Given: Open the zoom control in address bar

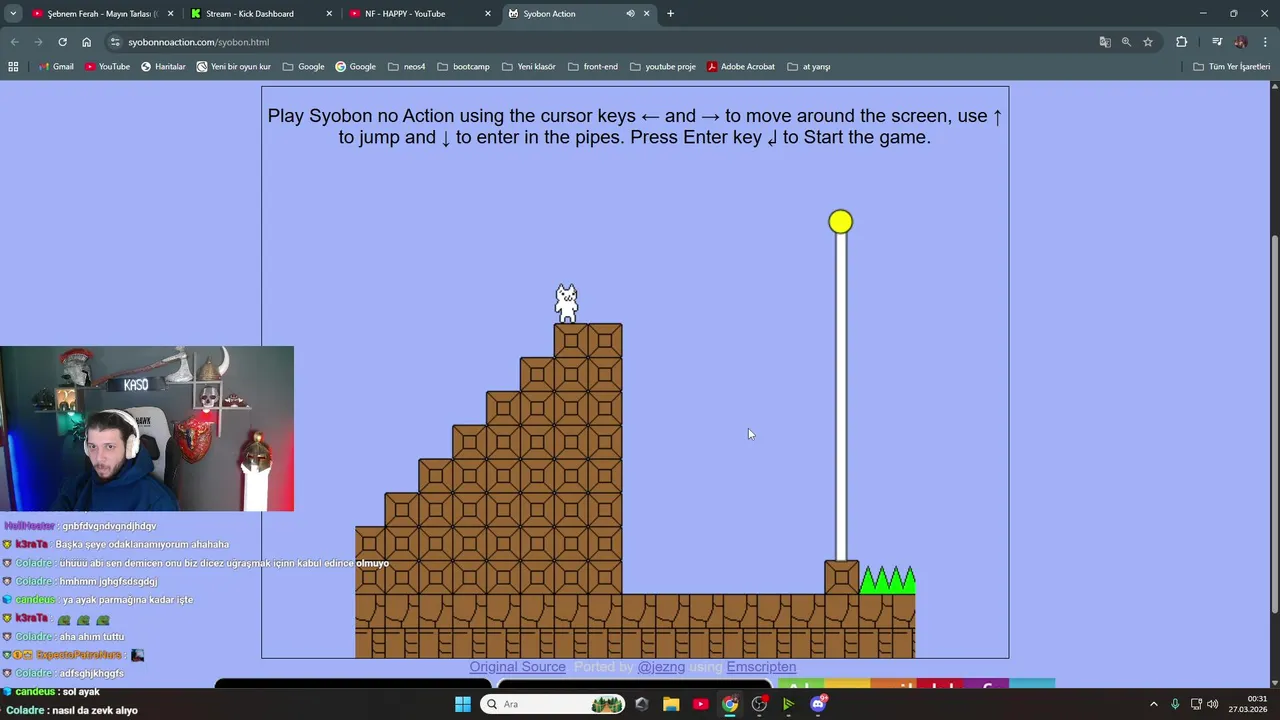Looking at the screenshot, I should coord(1126,42).
